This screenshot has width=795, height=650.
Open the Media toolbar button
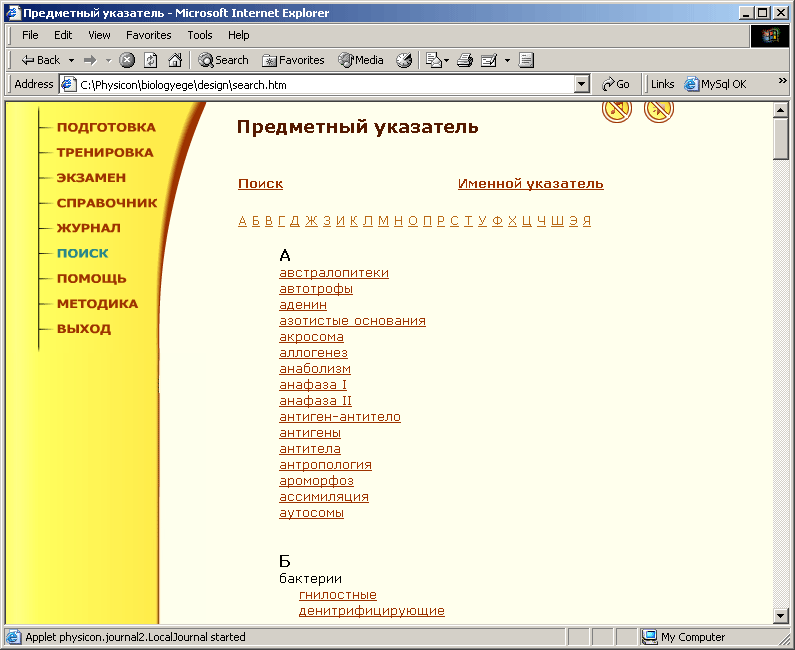click(361, 60)
